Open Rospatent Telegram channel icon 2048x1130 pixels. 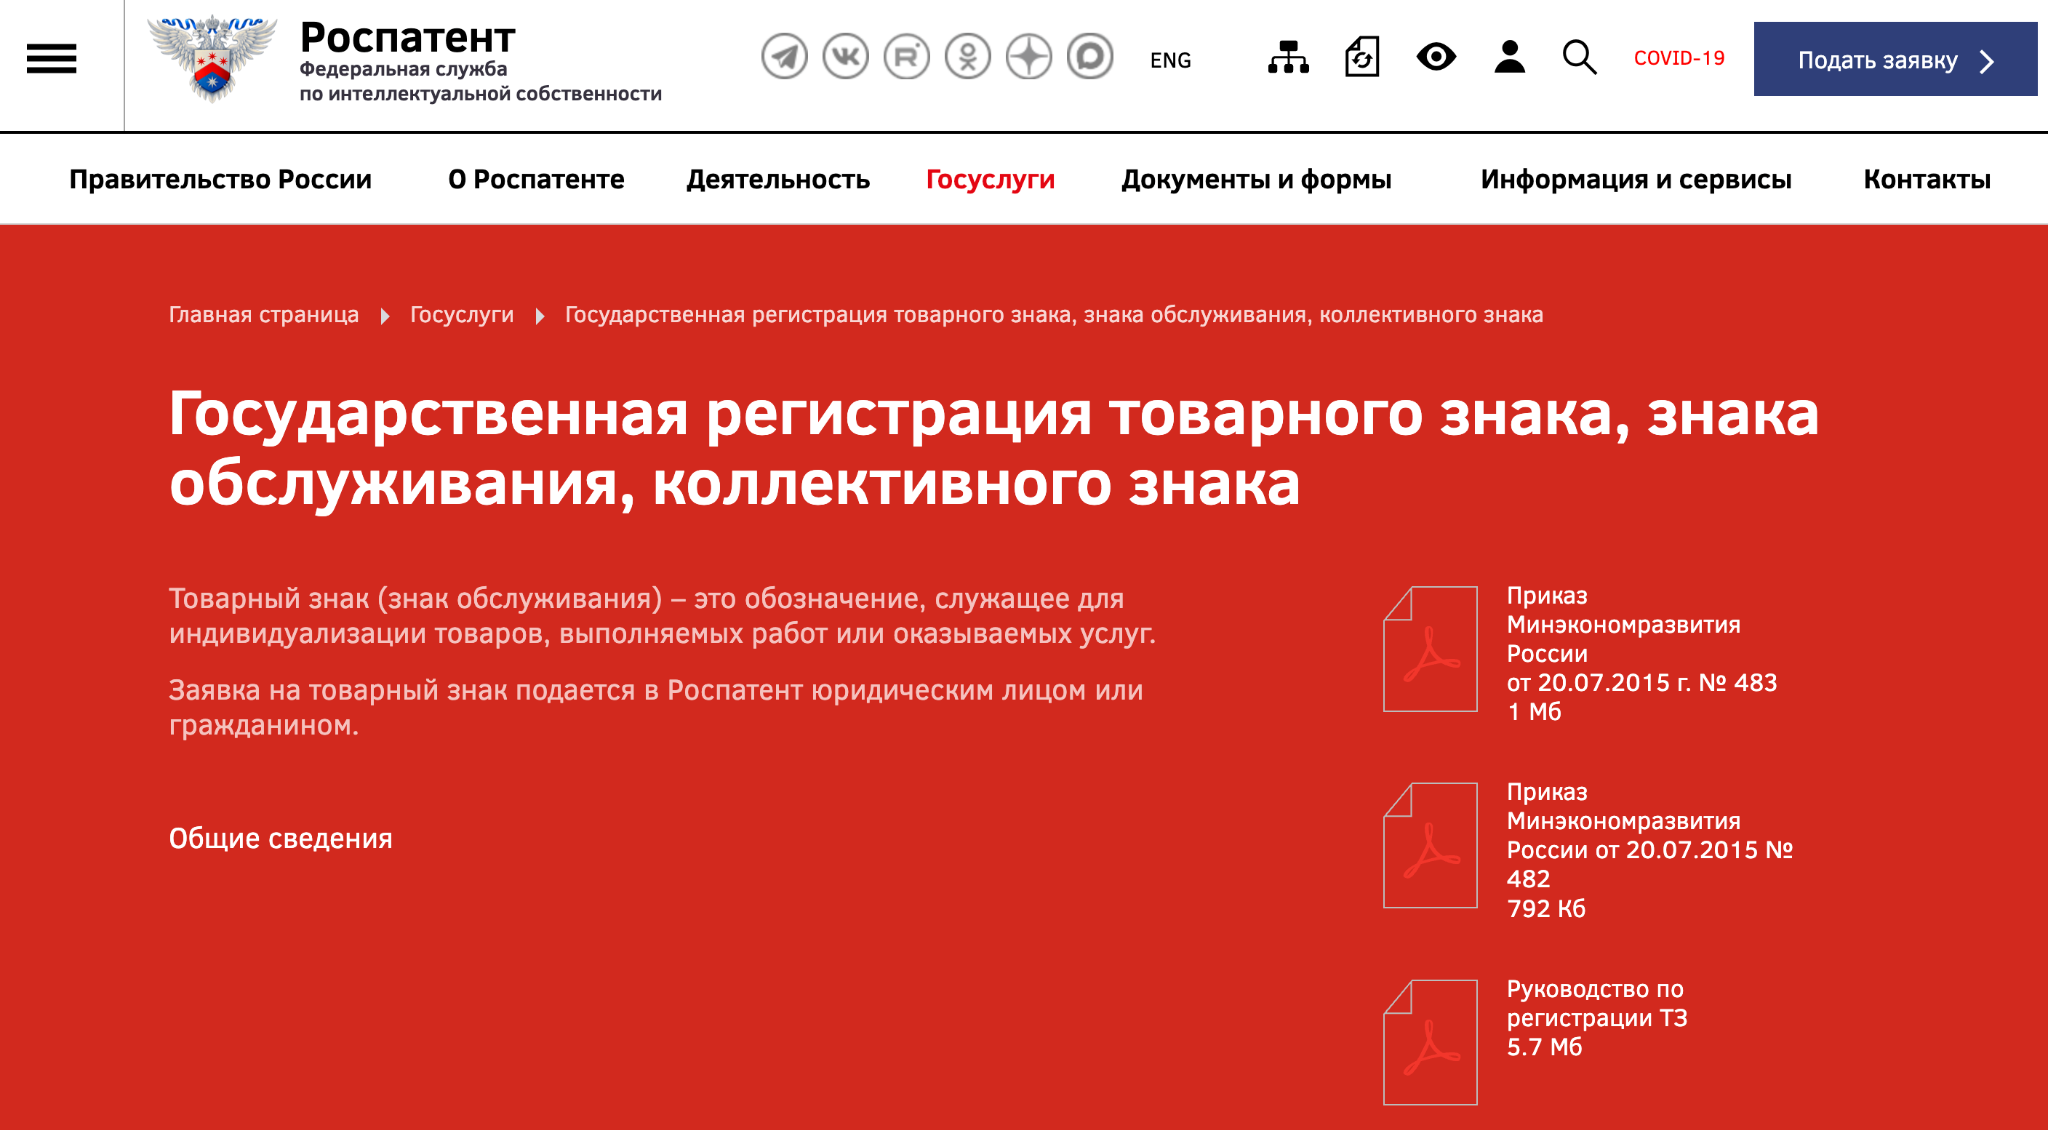click(784, 57)
